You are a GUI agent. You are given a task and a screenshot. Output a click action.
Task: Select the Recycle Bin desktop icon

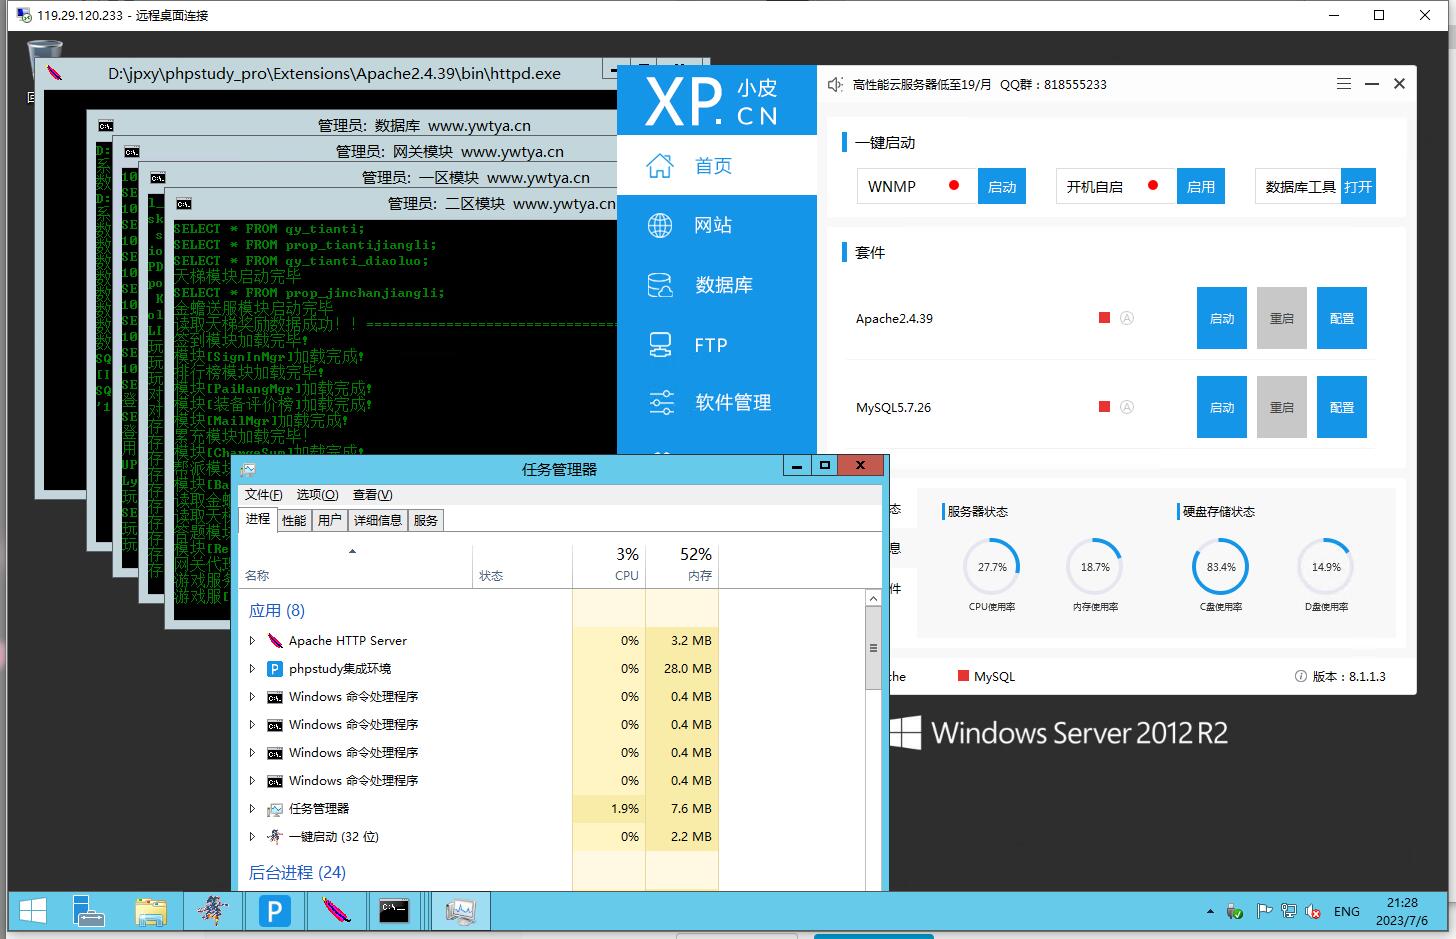tap(44, 58)
